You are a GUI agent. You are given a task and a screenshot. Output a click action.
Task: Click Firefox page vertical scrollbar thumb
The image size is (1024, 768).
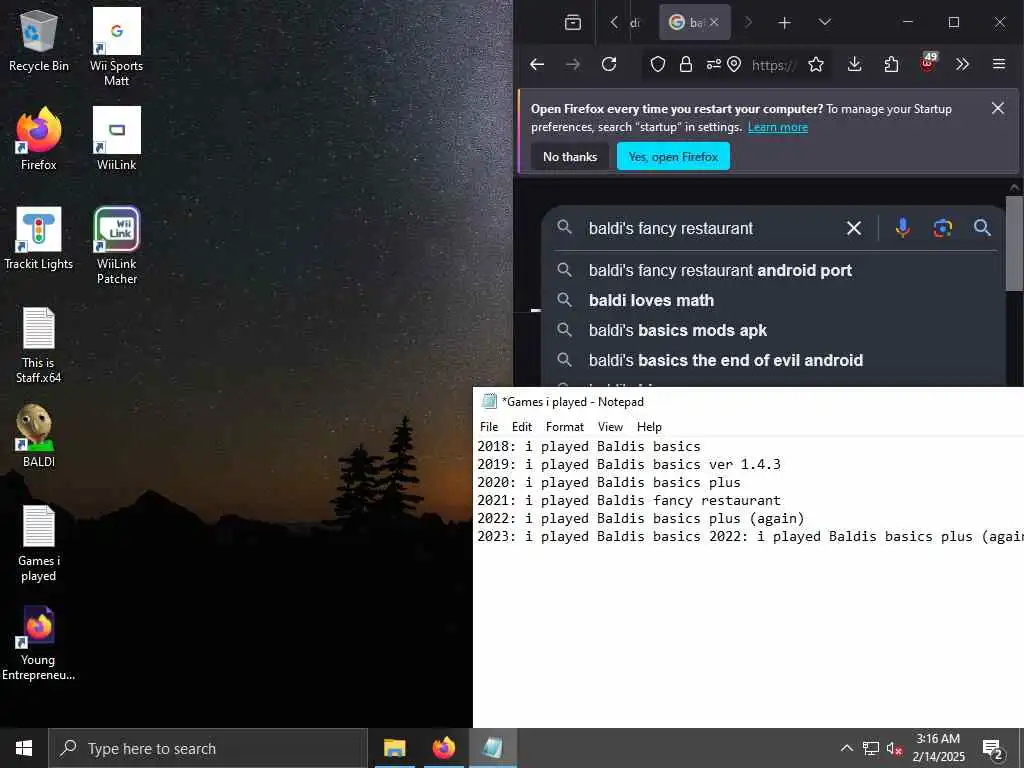click(x=1014, y=243)
